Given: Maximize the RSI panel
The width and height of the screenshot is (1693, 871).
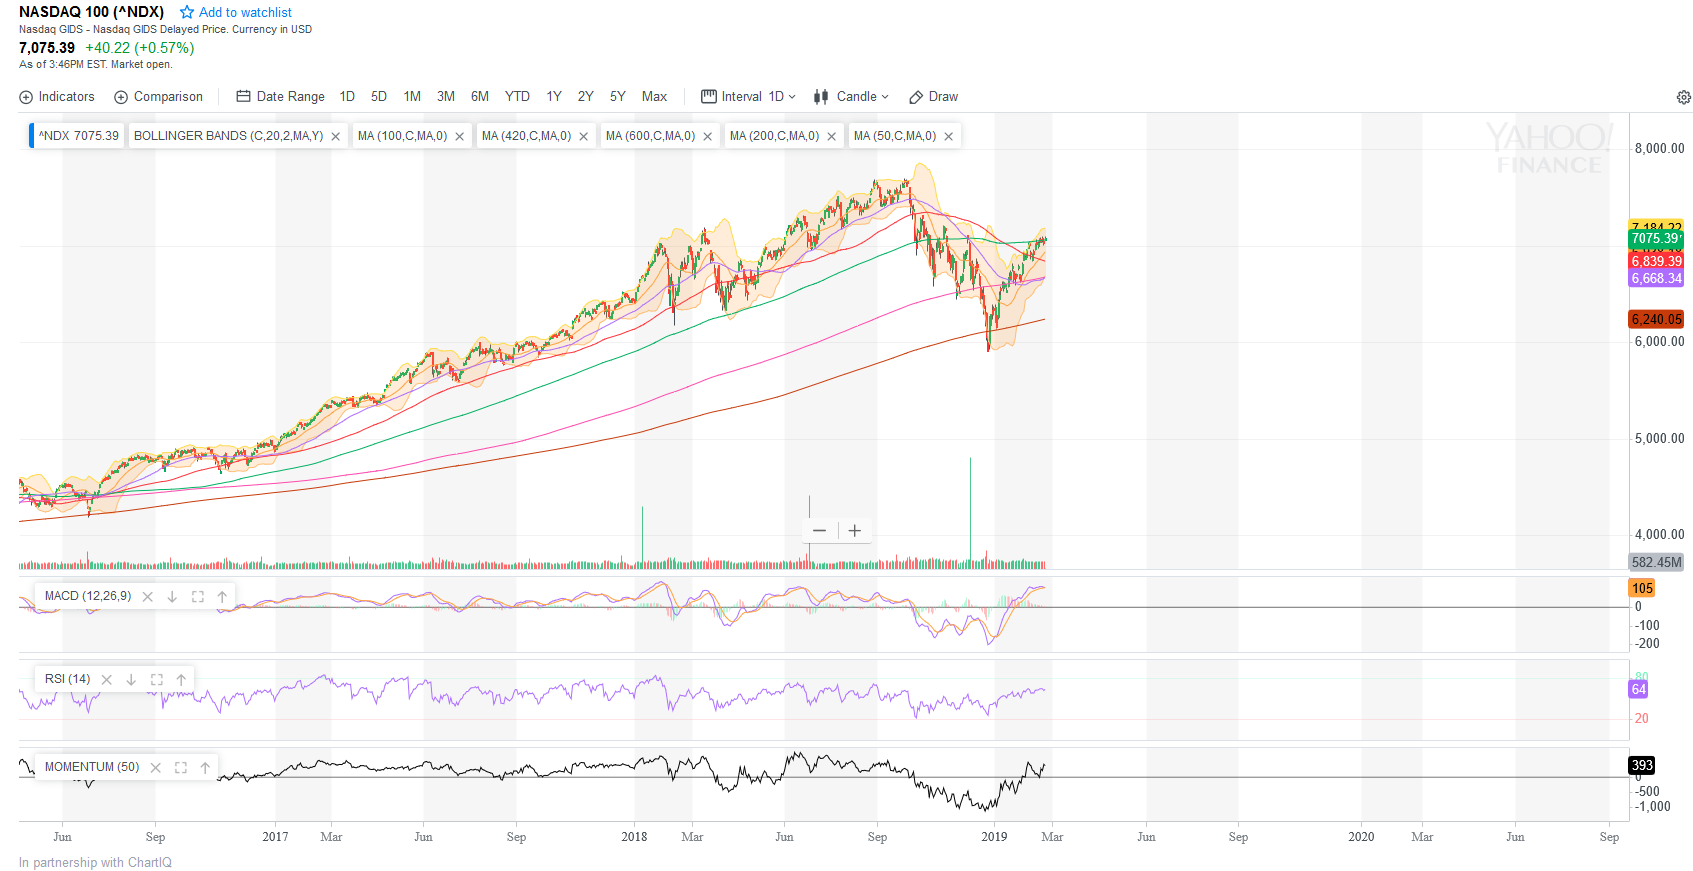Looking at the screenshot, I should coord(157,680).
